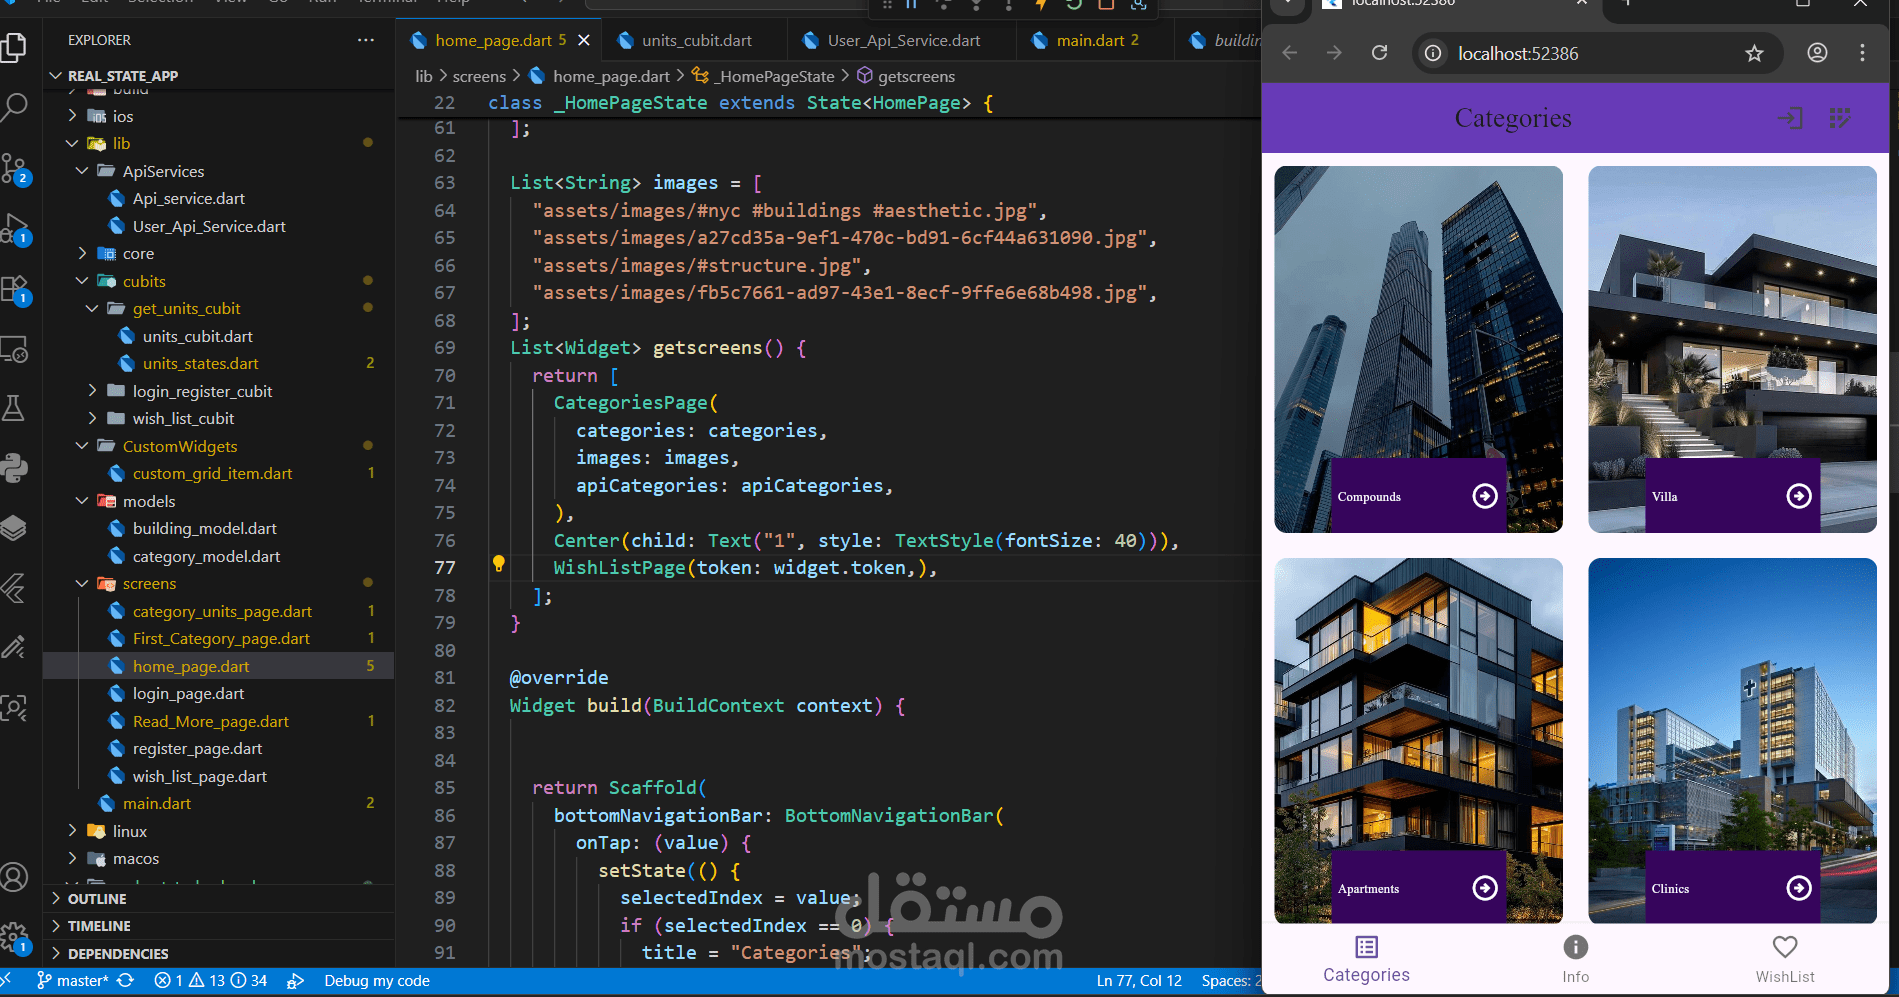Click the Synchronize Changes icon in status bar
This screenshot has width=1899, height=997.
(125, 981)
